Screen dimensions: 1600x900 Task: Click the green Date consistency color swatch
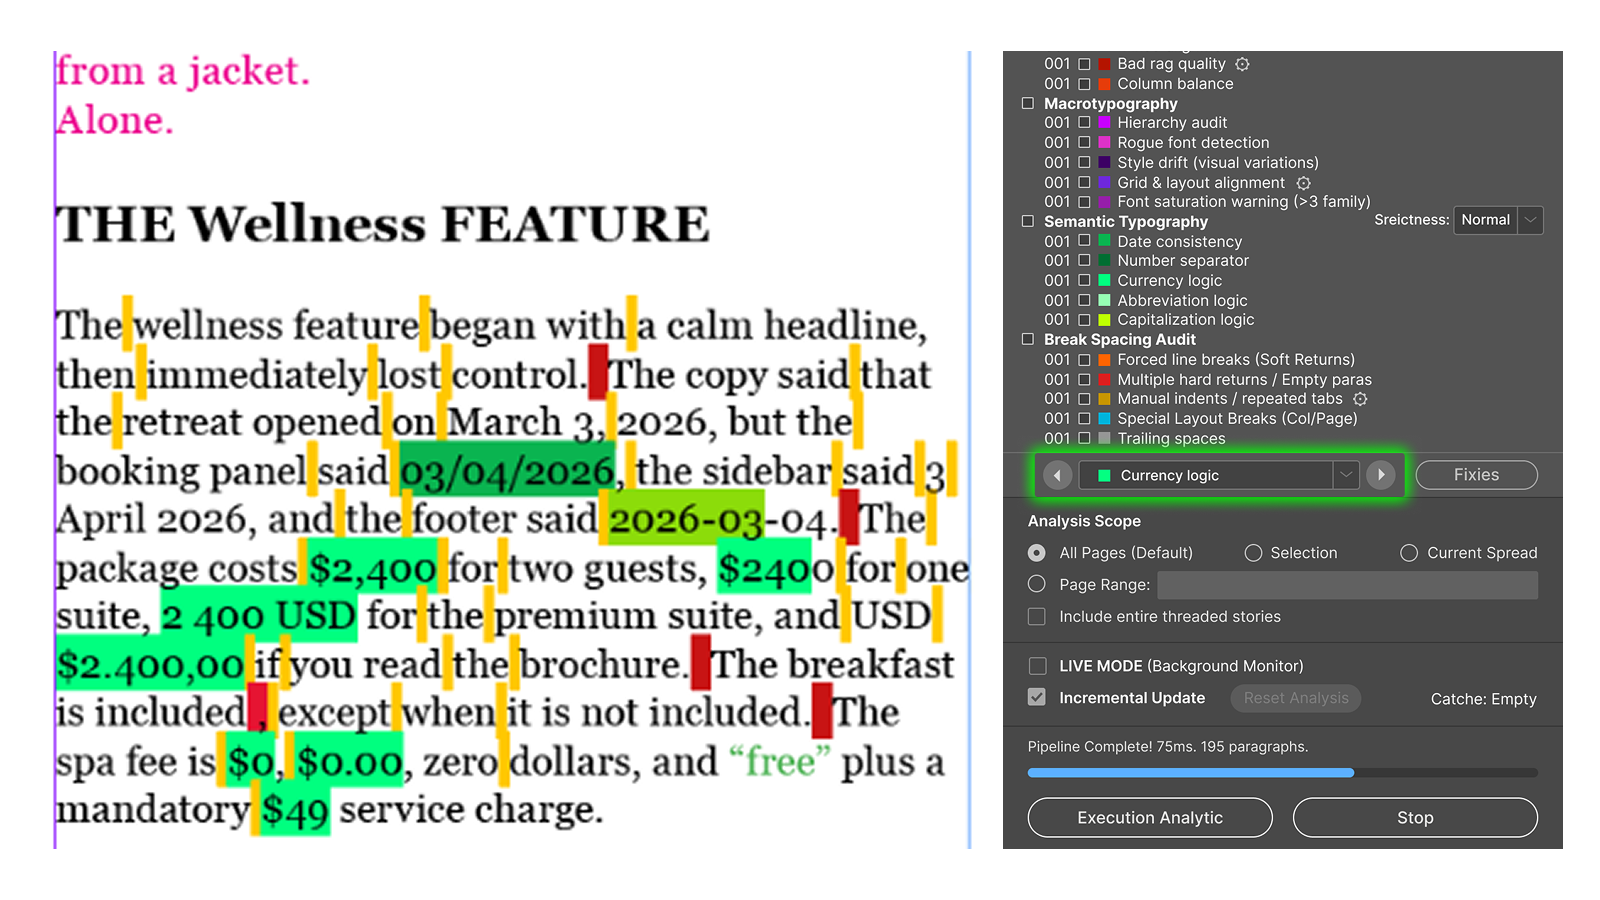click(x=1104, y=242)
